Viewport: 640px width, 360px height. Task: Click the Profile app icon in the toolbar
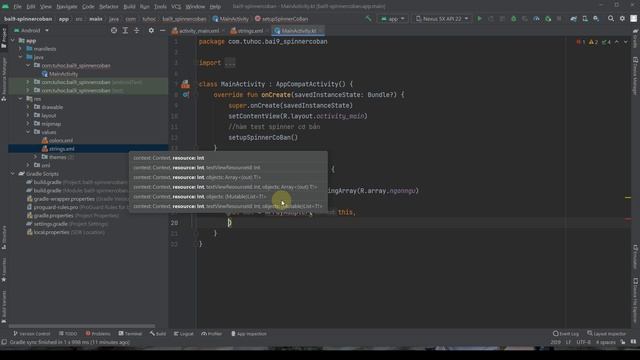(536, 19)
